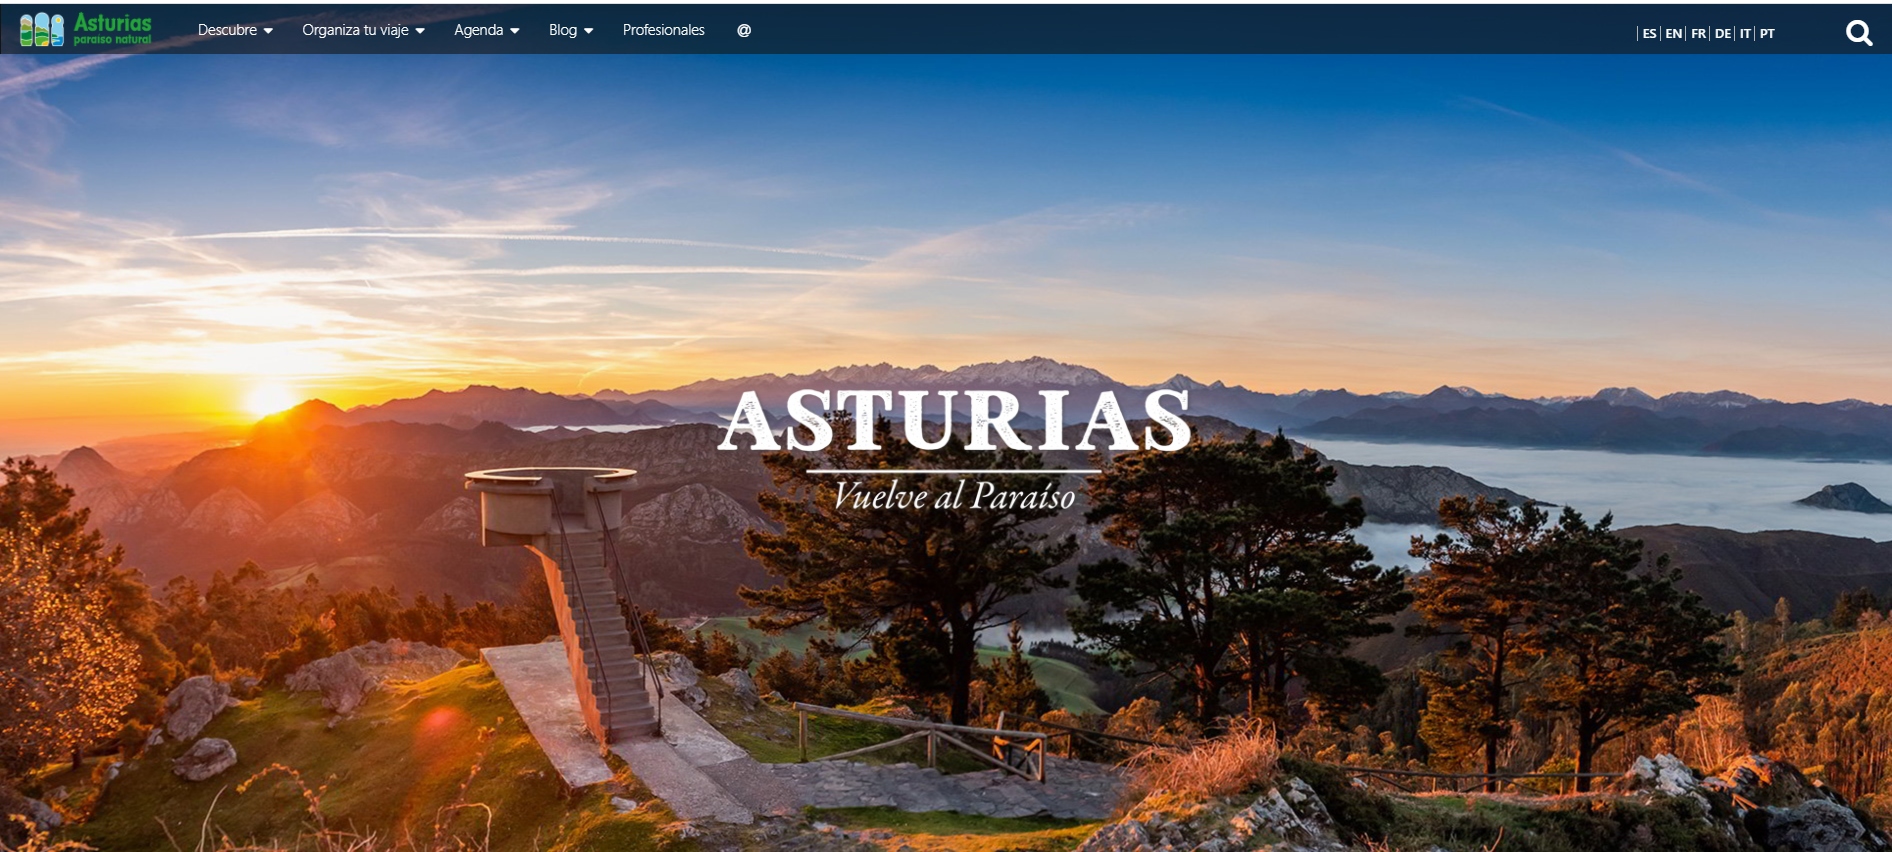Screen dimensions: 1892x852
Task: Click the Vuelve al Paraíso tagline
Action: (954, 496)
